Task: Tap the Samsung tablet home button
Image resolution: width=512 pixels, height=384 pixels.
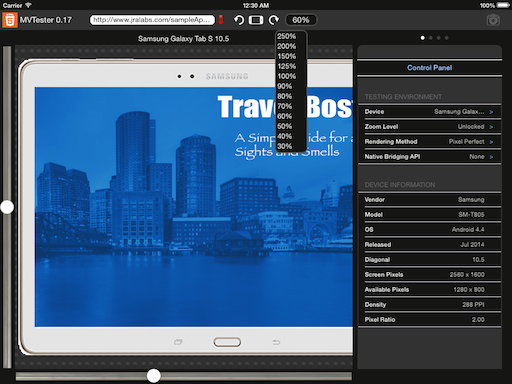Action: 227,342
